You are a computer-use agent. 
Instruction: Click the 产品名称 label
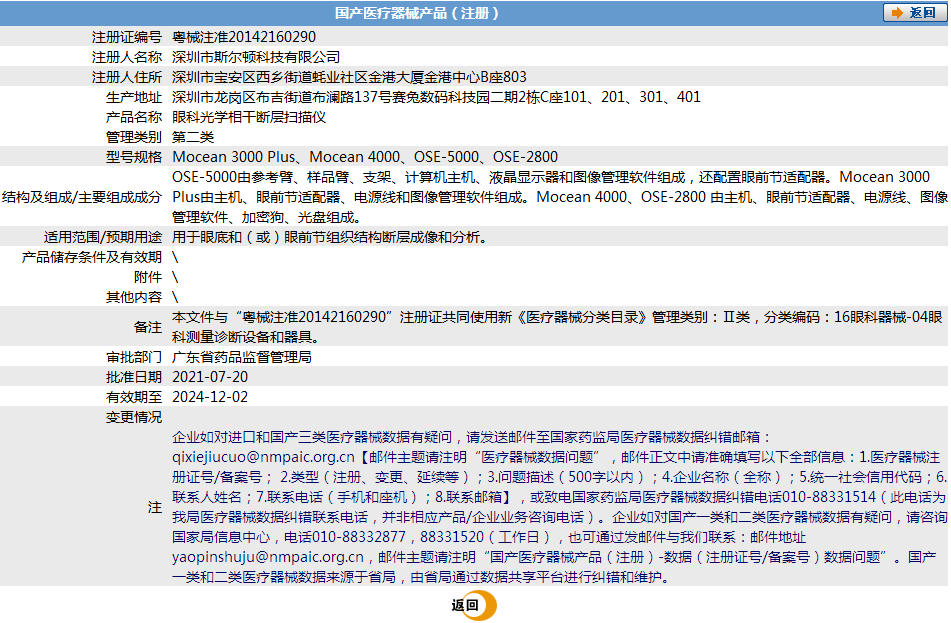click(x=134, y=117)
